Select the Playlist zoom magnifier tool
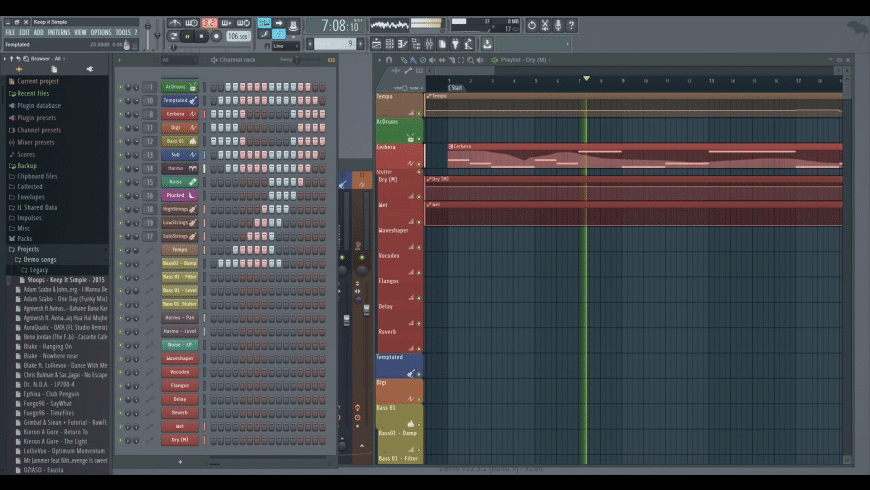This screenshot has width=870, height=490. point(471,60)
